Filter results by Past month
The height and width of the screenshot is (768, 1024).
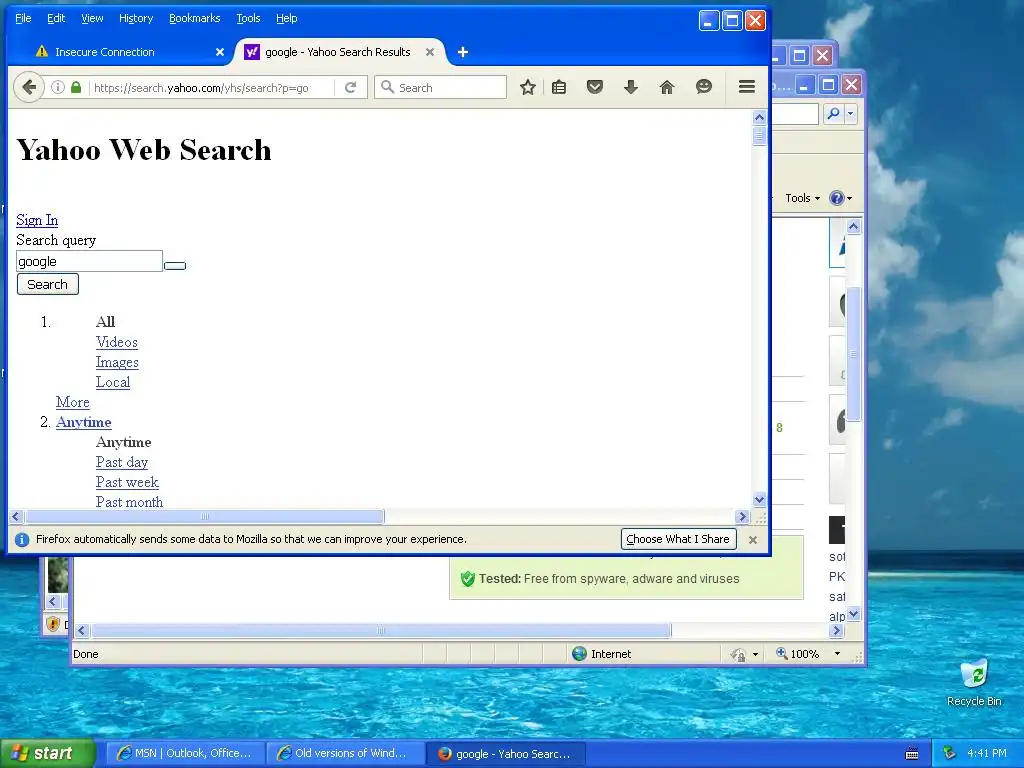[129, 502]
